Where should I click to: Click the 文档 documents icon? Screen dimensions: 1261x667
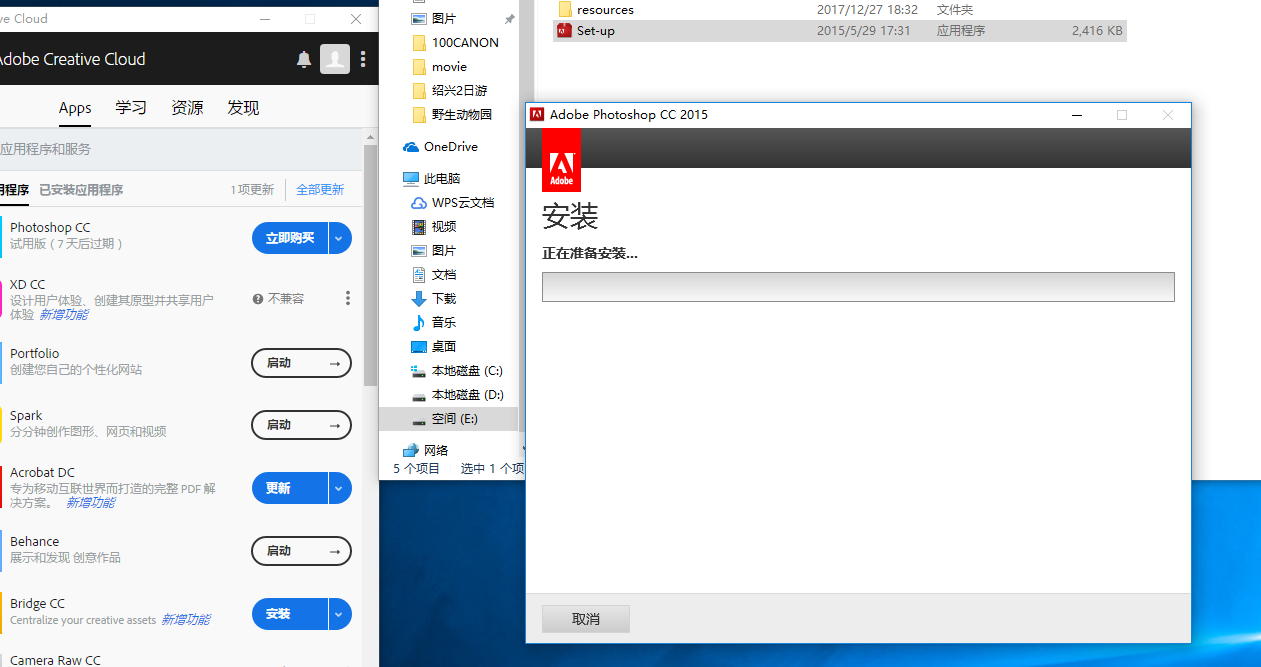click(419, 275)
